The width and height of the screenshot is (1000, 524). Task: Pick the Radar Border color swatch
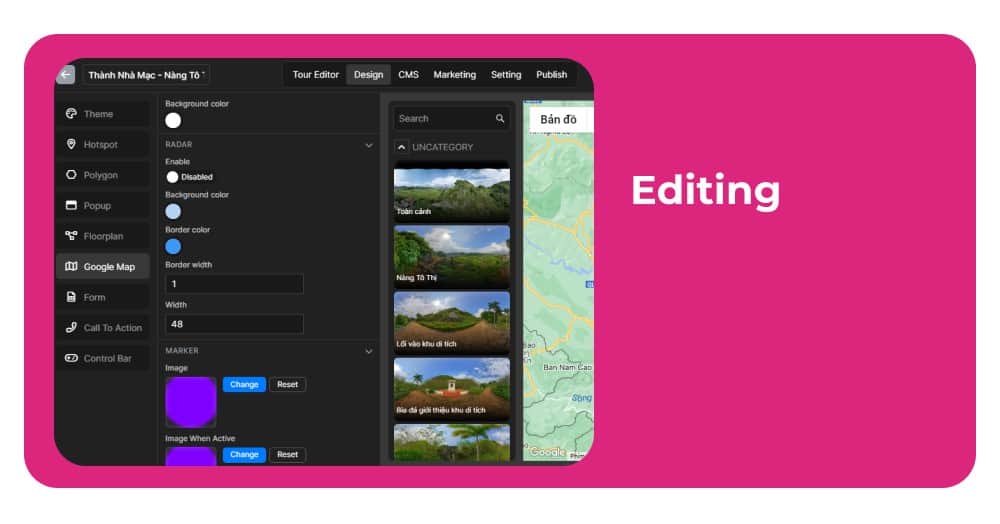pyautogui.click(x=173, y=246)
